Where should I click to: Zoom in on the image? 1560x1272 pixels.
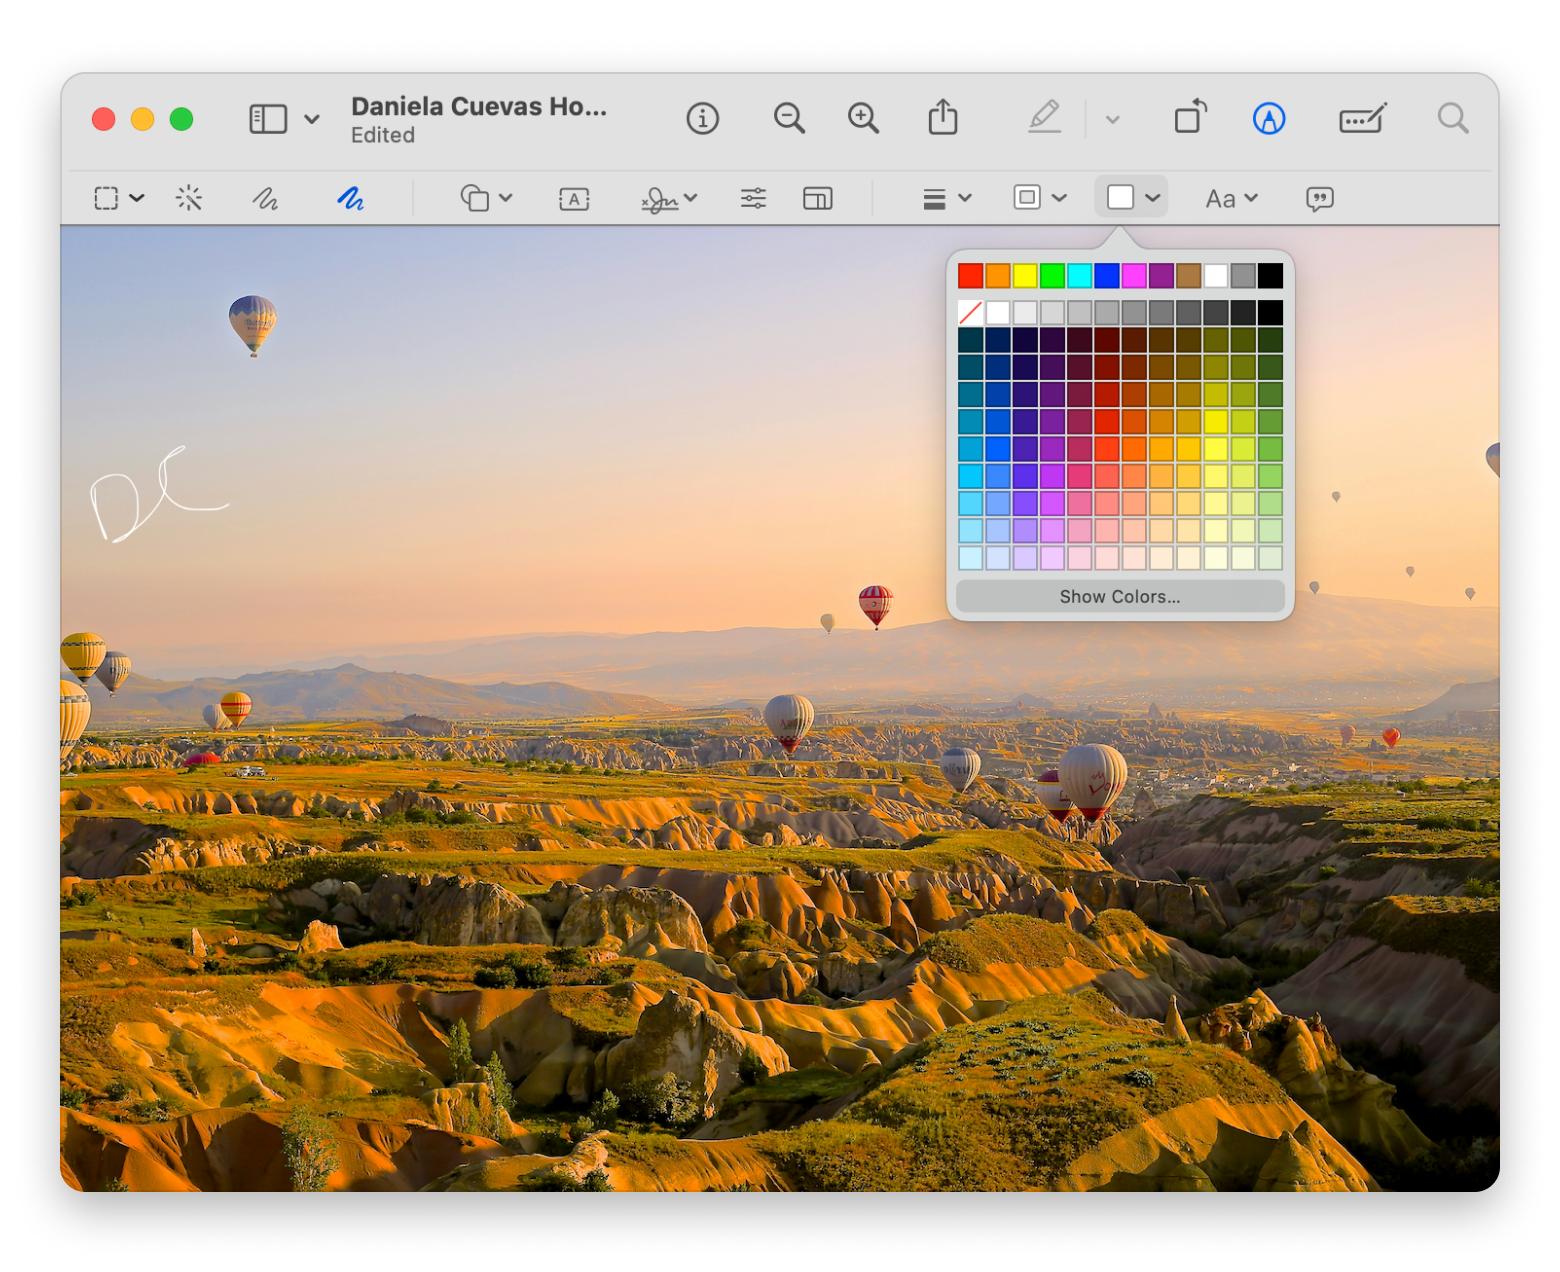(x=863, y=119)
